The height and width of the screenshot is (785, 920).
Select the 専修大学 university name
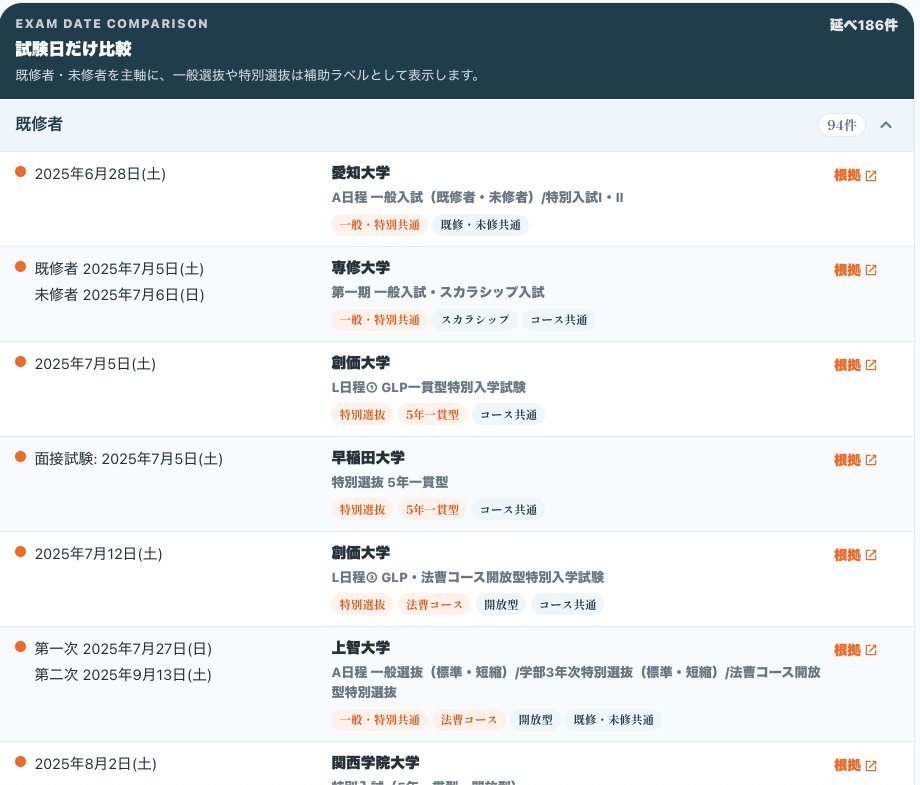(x=360, y=268)
